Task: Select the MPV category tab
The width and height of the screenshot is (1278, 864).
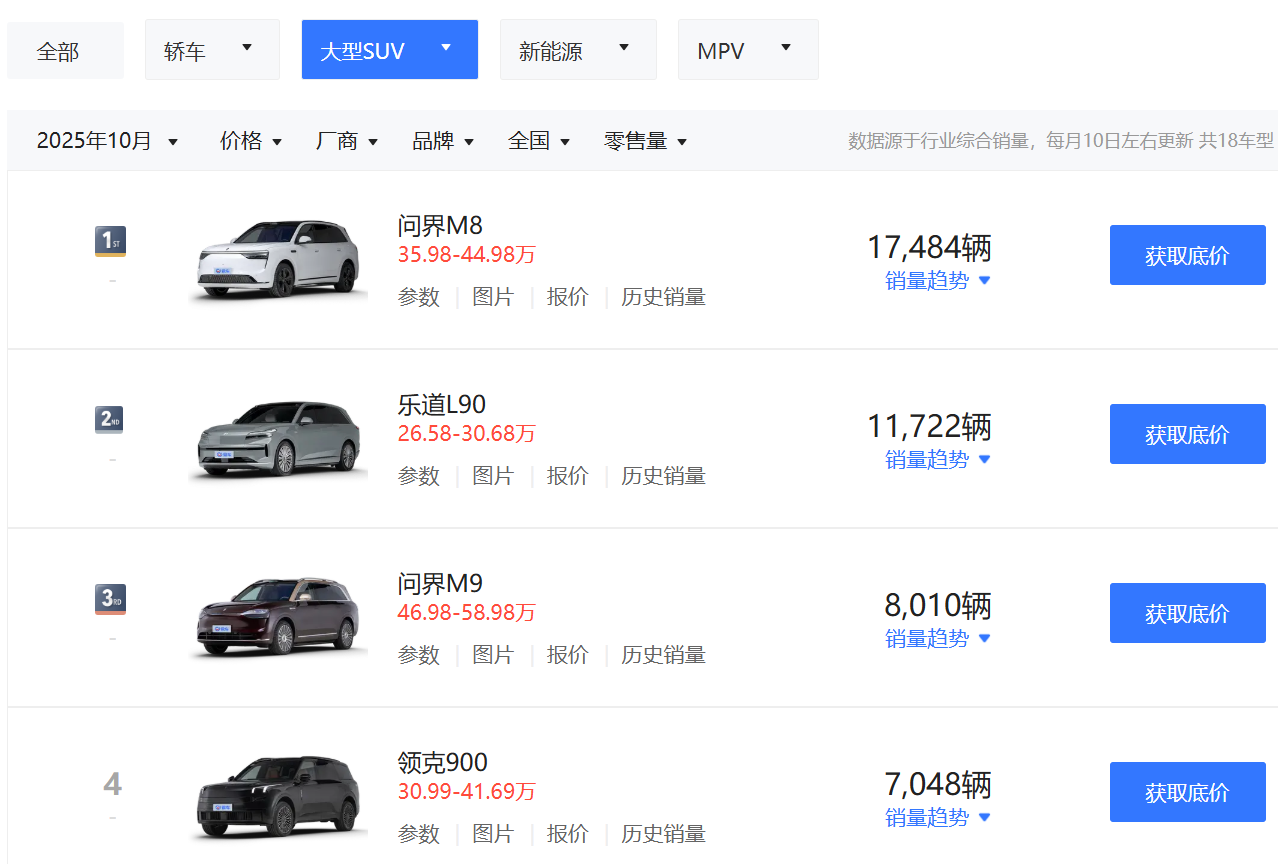Action: (747, 50)
